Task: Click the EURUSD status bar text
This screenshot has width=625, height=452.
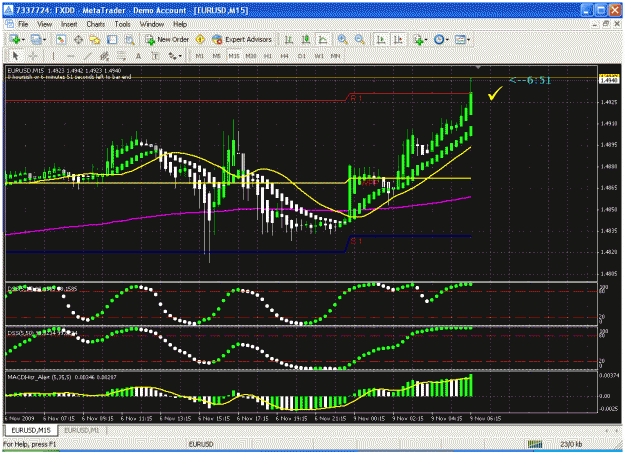Action: (201, 444)
